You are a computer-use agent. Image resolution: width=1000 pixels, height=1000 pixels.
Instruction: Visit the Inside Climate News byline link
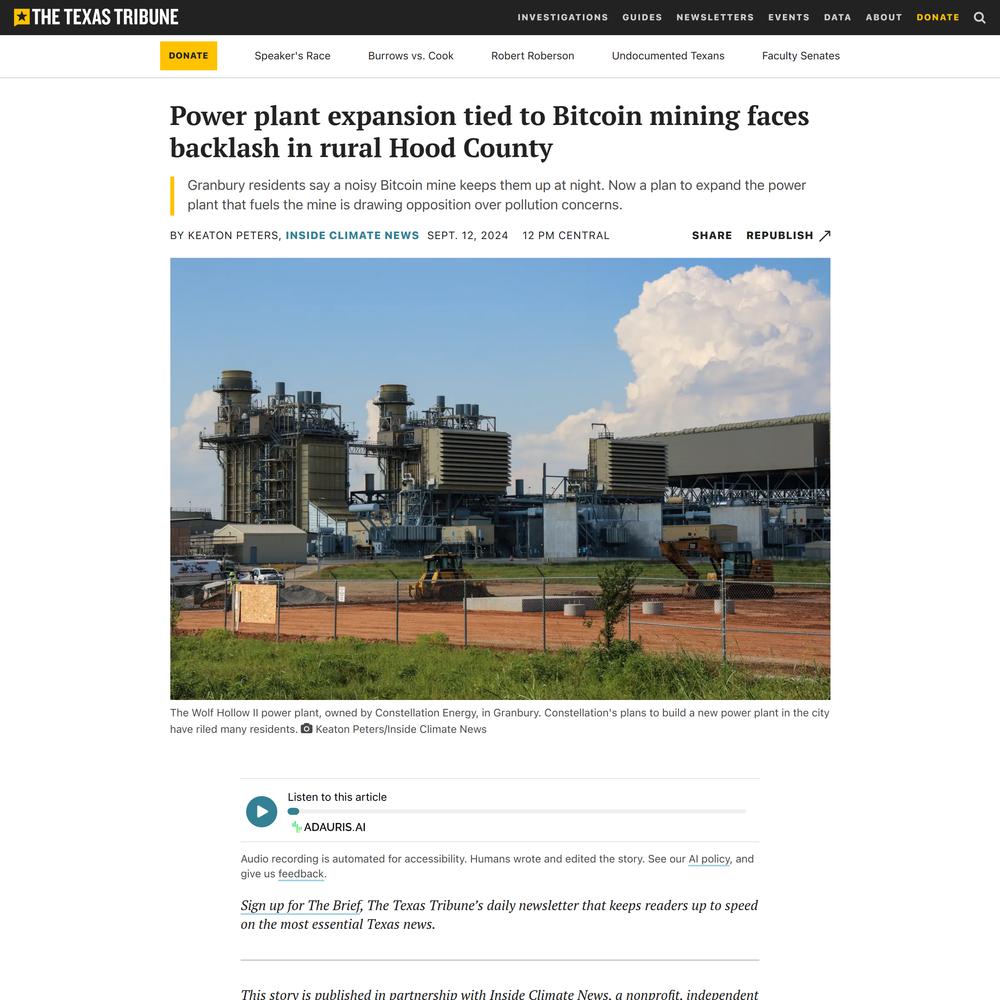point(352,235)
